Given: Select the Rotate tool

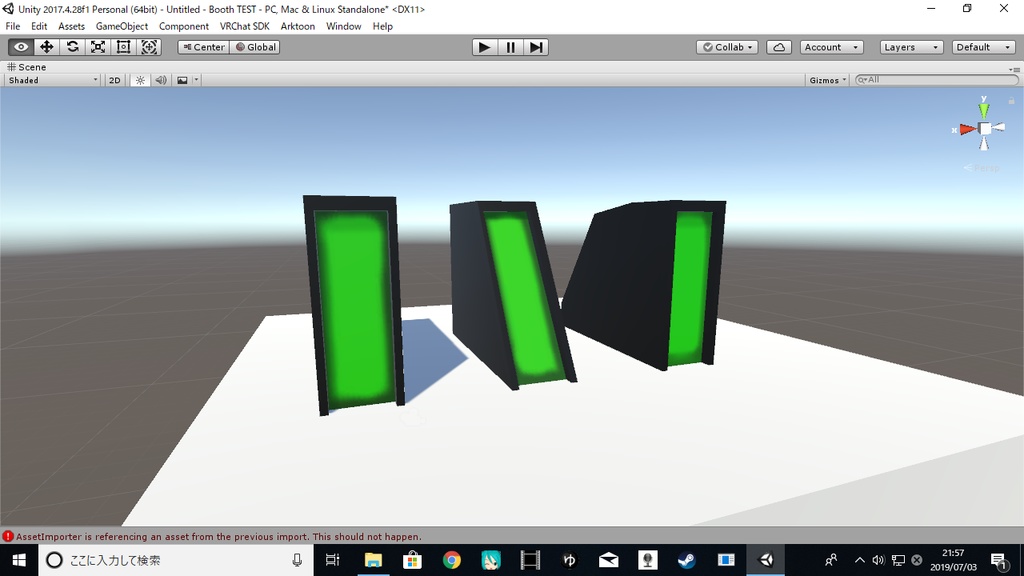Looking at the screenshot, I should pos(72,47).
